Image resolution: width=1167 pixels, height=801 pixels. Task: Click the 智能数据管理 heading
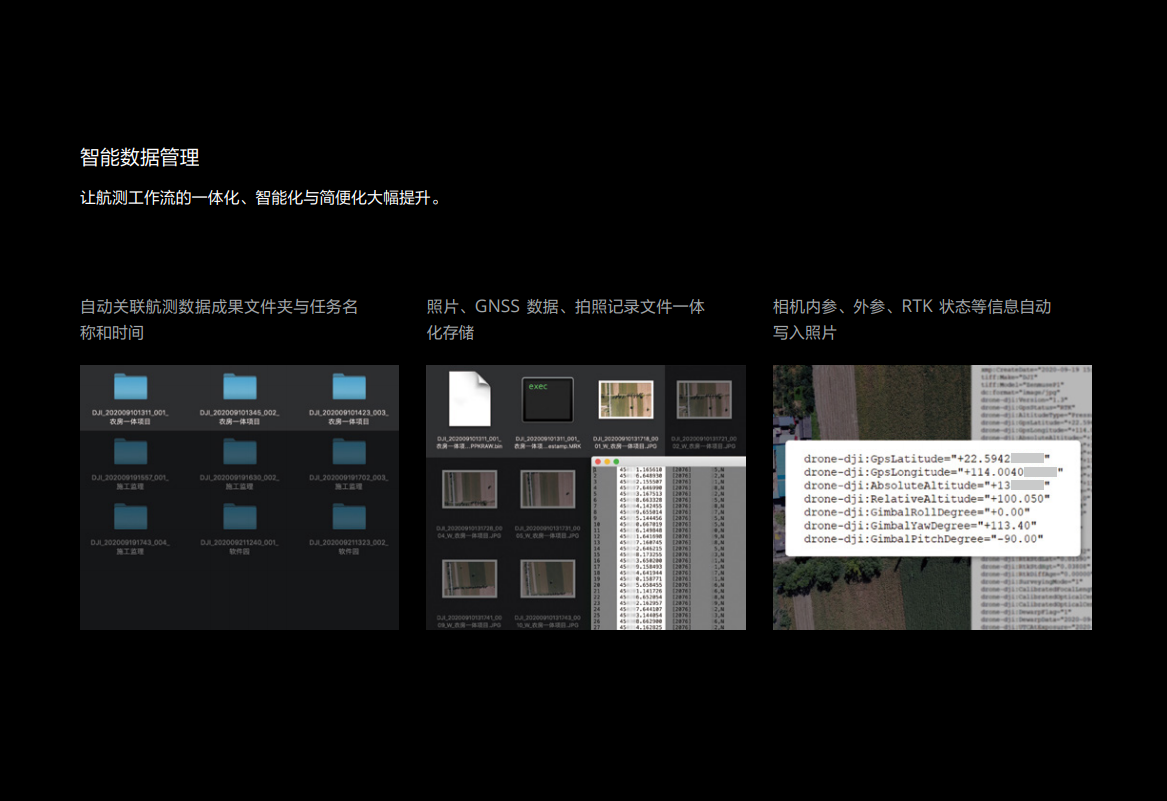click(140, 157)
